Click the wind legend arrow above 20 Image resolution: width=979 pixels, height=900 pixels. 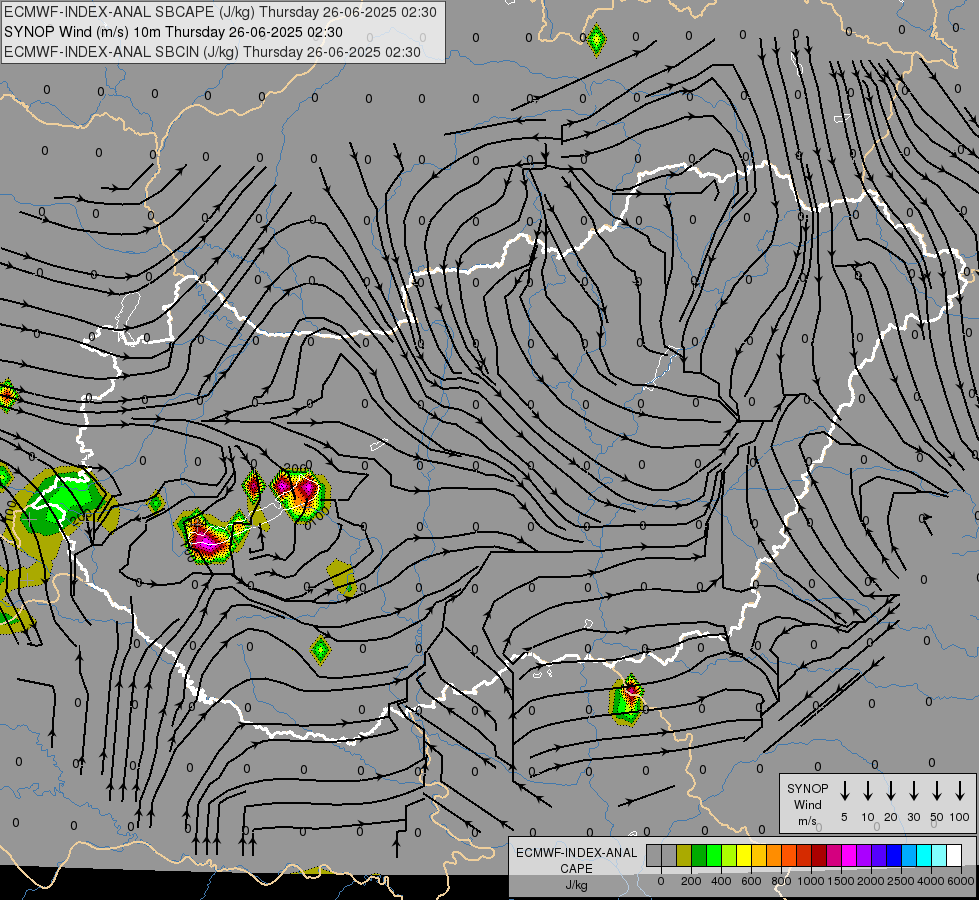click(891, 791)
